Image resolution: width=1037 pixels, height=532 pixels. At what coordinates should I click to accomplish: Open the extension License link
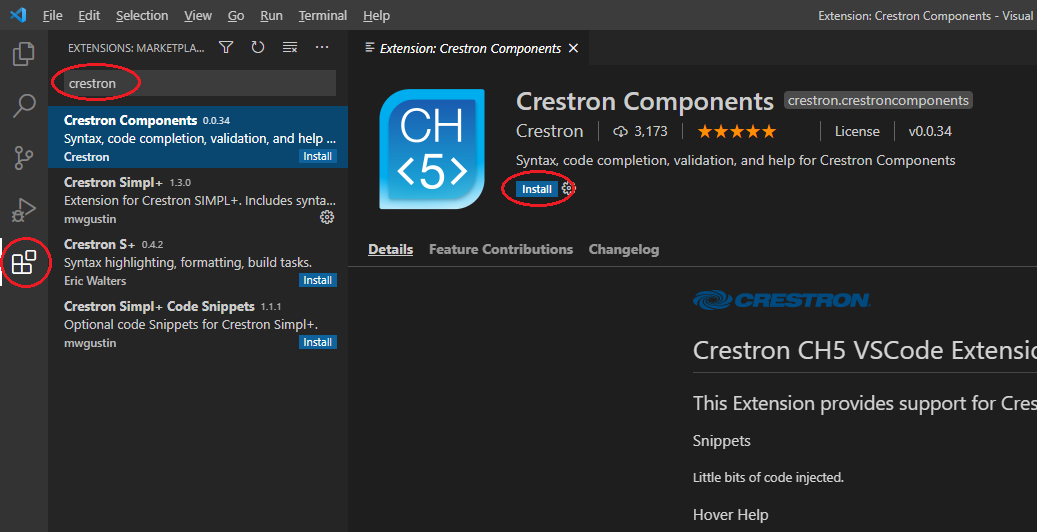coord(857,131)
